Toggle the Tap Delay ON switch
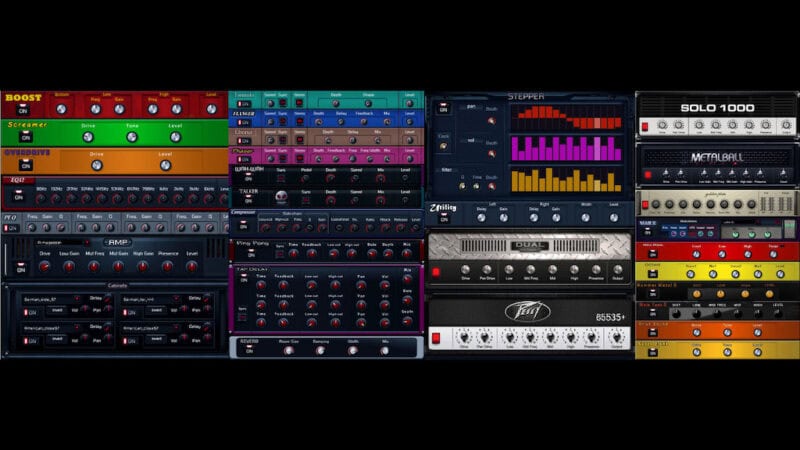Image resolution: width=800 pixels, height=450 pixels. click(x=243, y=279)
